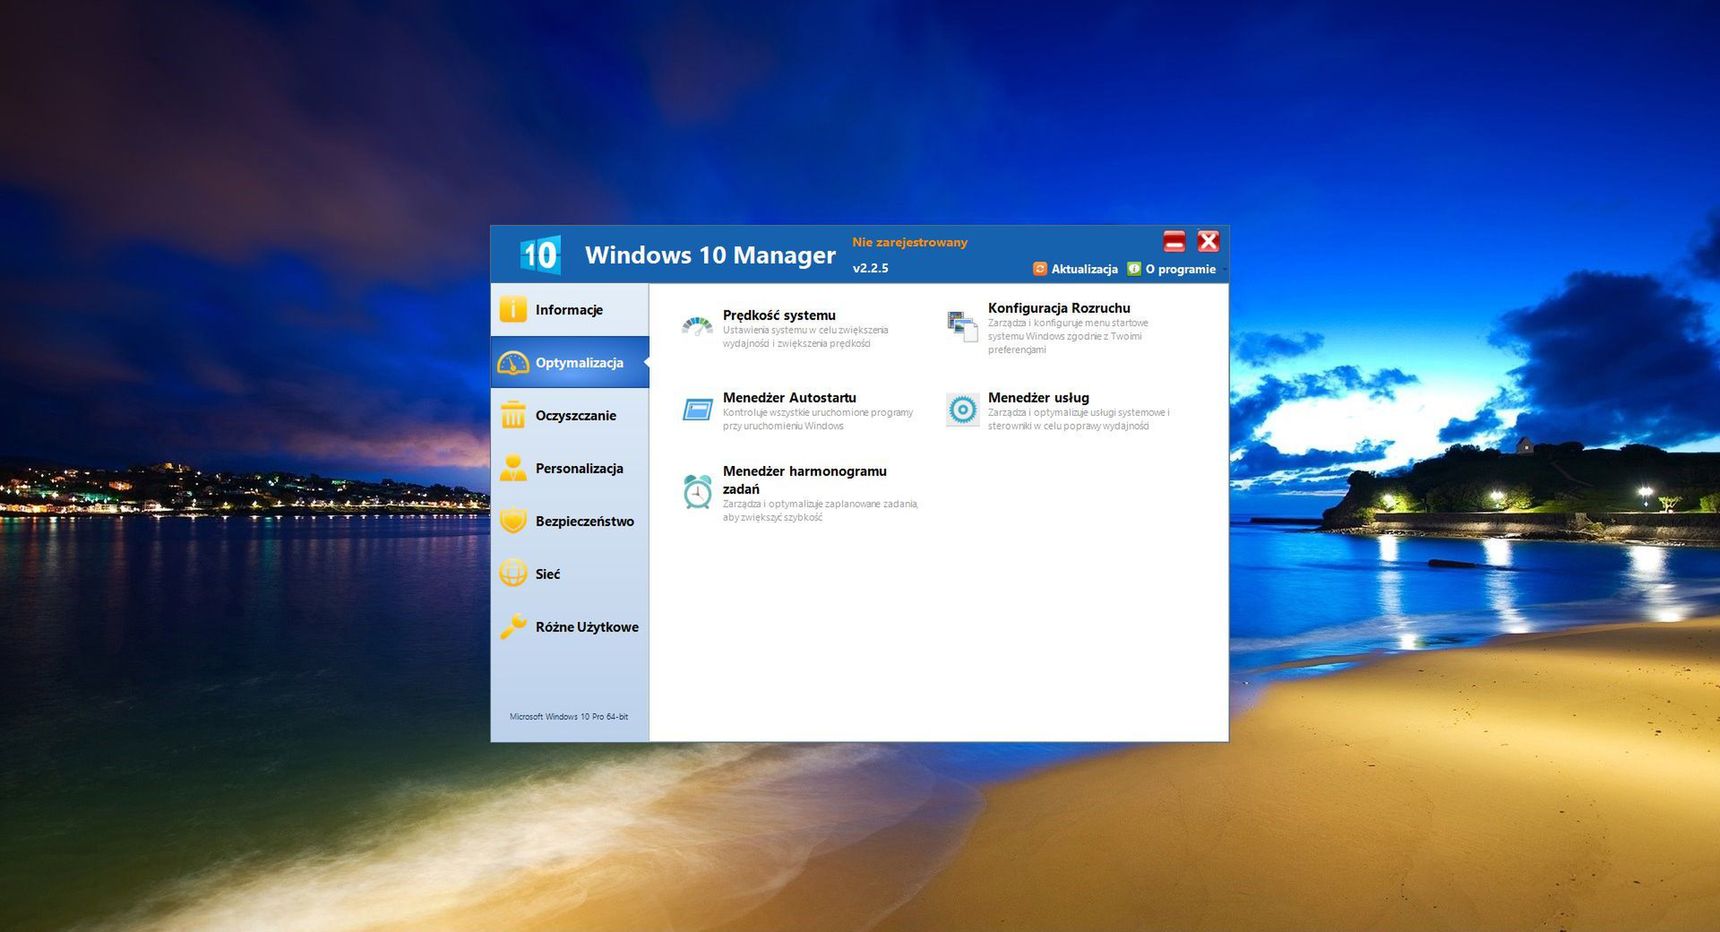Open Prędkość systemu tool
The width and height of the screenshot is (1720, 932).
click(x=779, y=315)
